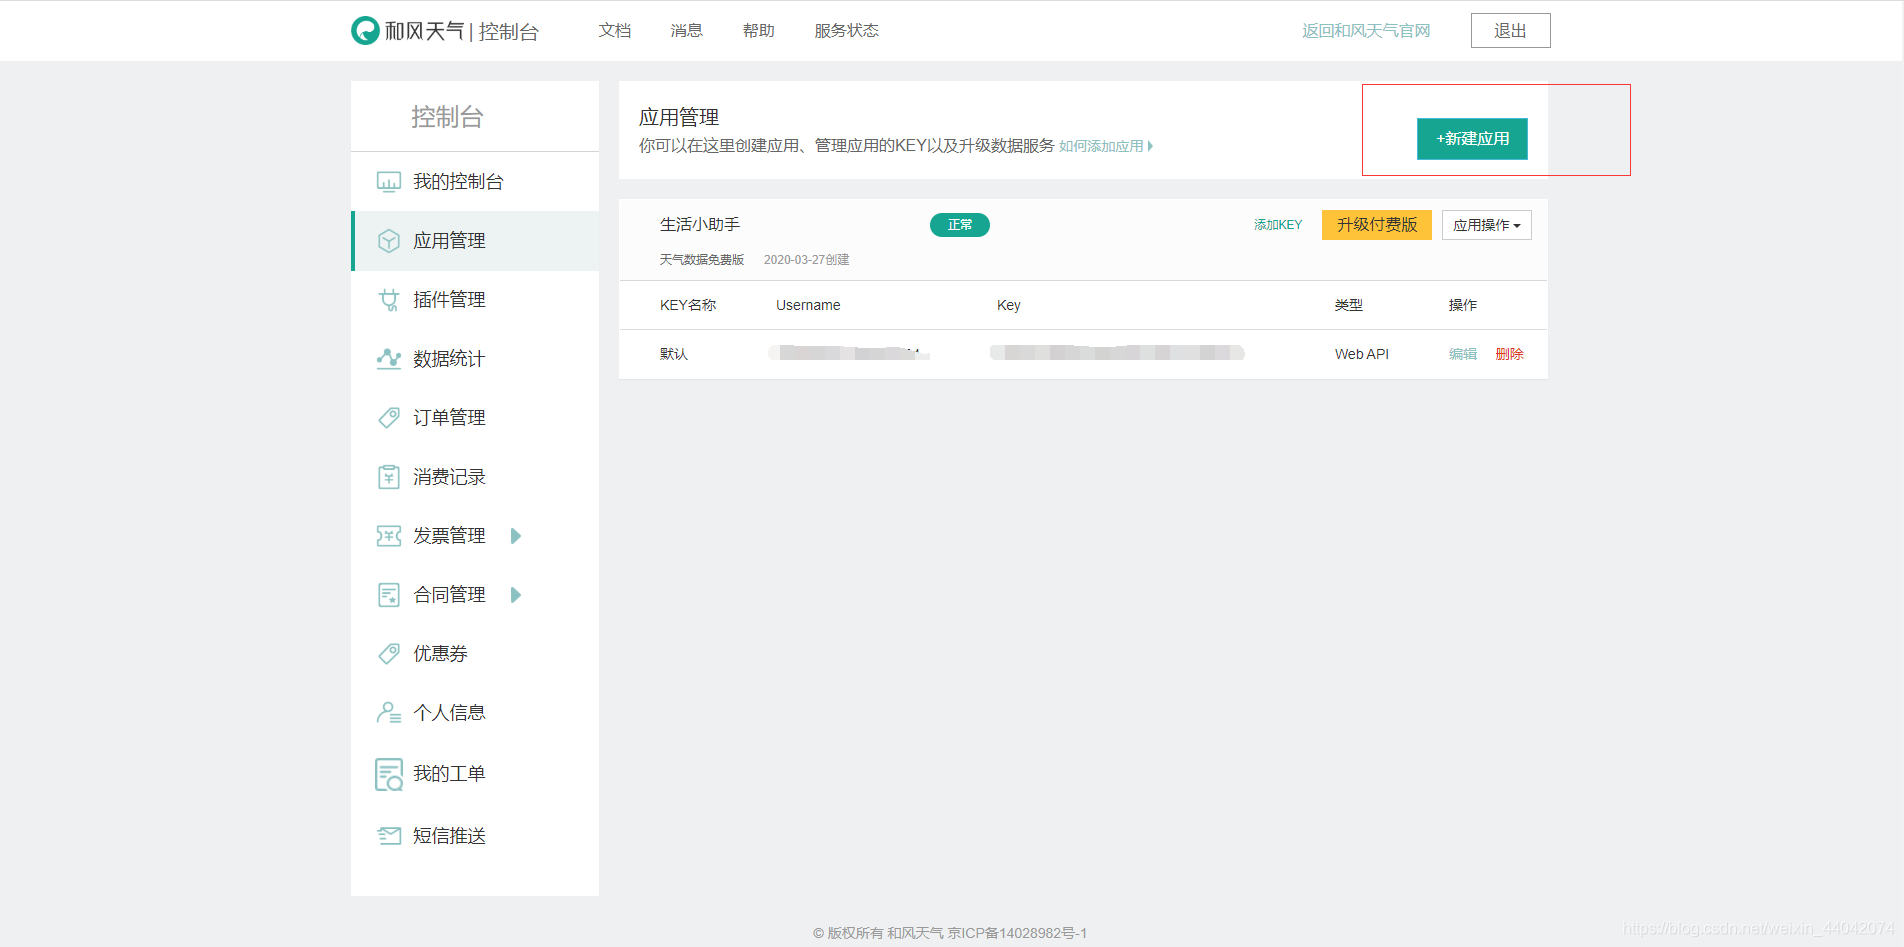Open 插件管理 from the sidebar
The image size is (1904, 947).
pyautogui.click(x=389, y=299)
